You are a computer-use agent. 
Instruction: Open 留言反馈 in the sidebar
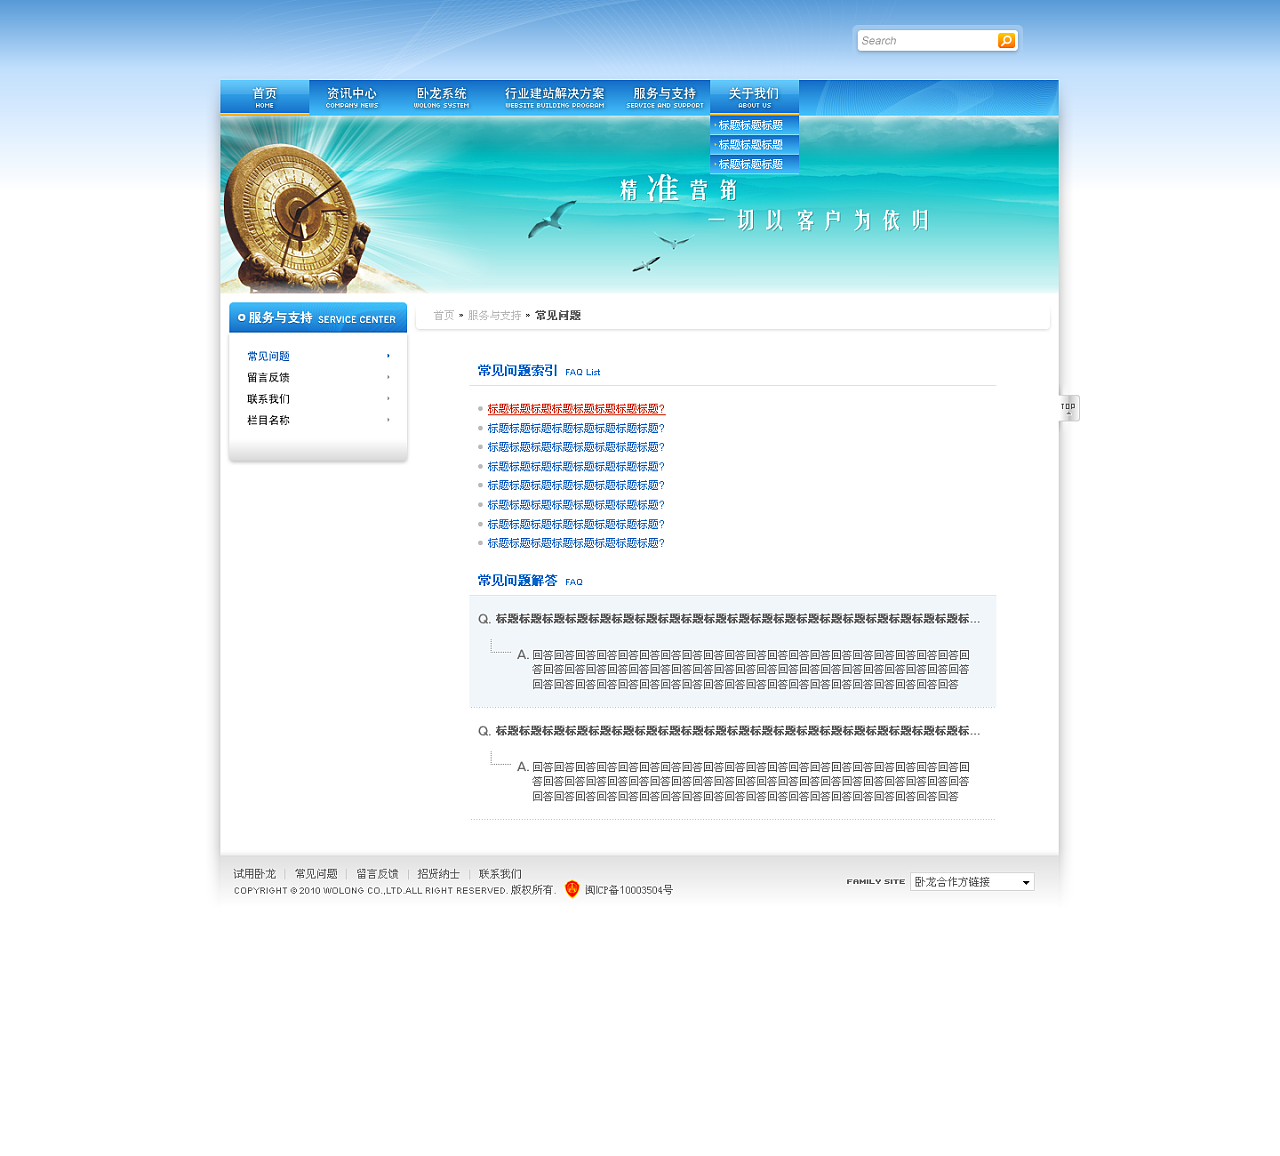tap(269, 377)
